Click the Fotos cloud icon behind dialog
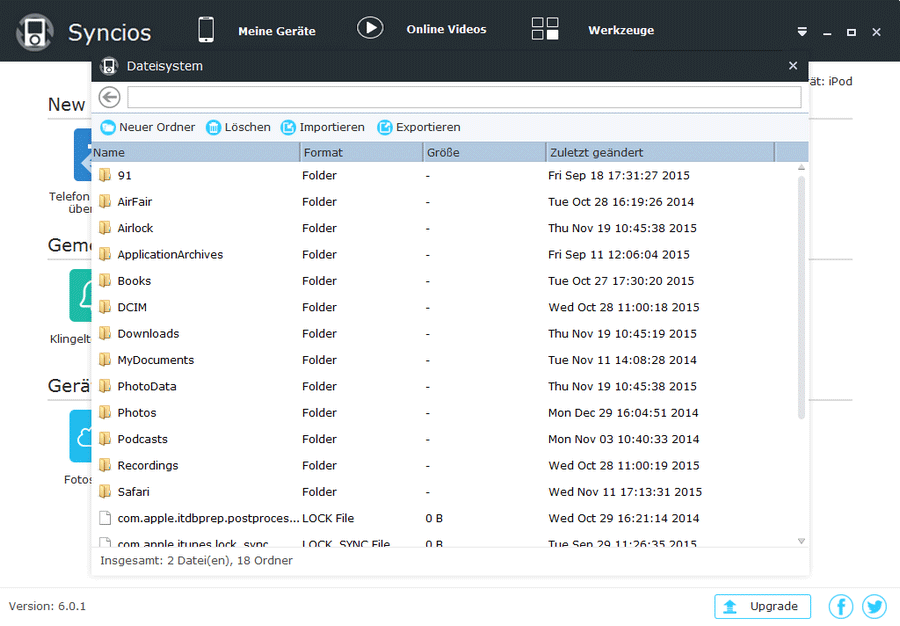The image size is (900, 626). (x=81, y=436)
